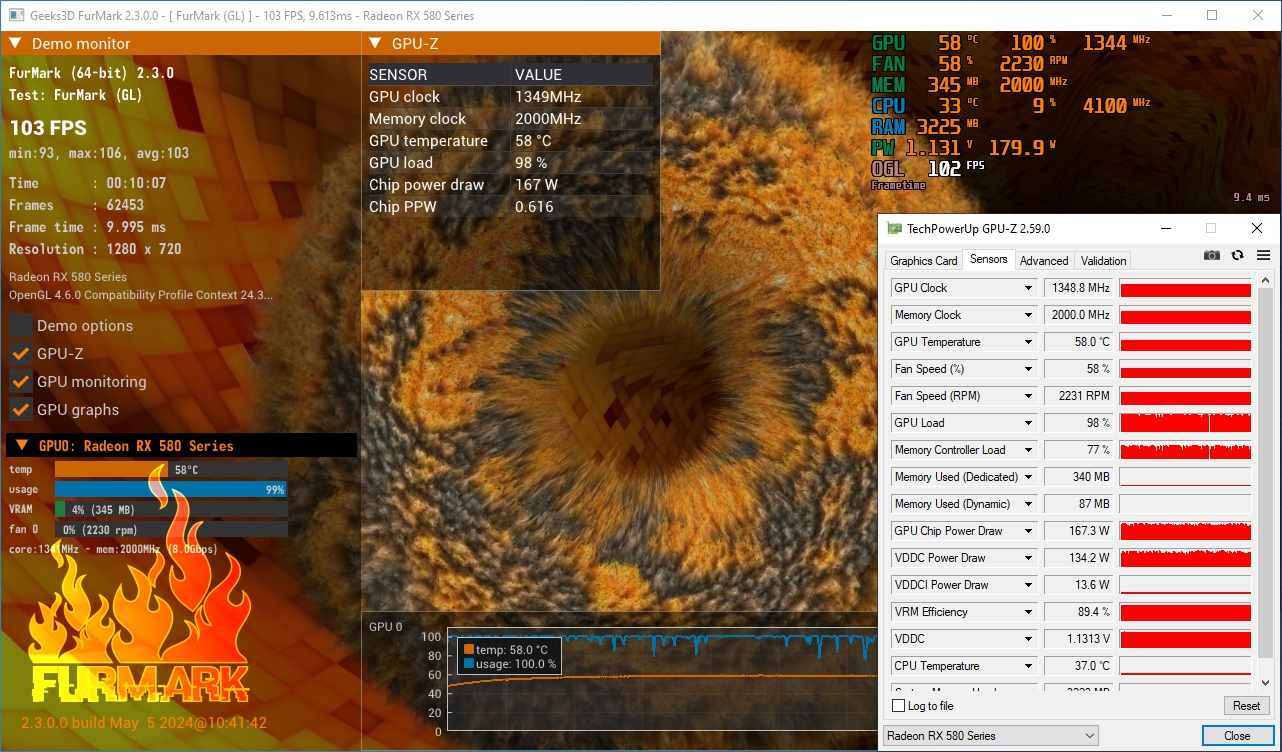Screen dimensions: 1282x752
Task: Click the GPU Clock red history graph
Action: [1185, 288]
